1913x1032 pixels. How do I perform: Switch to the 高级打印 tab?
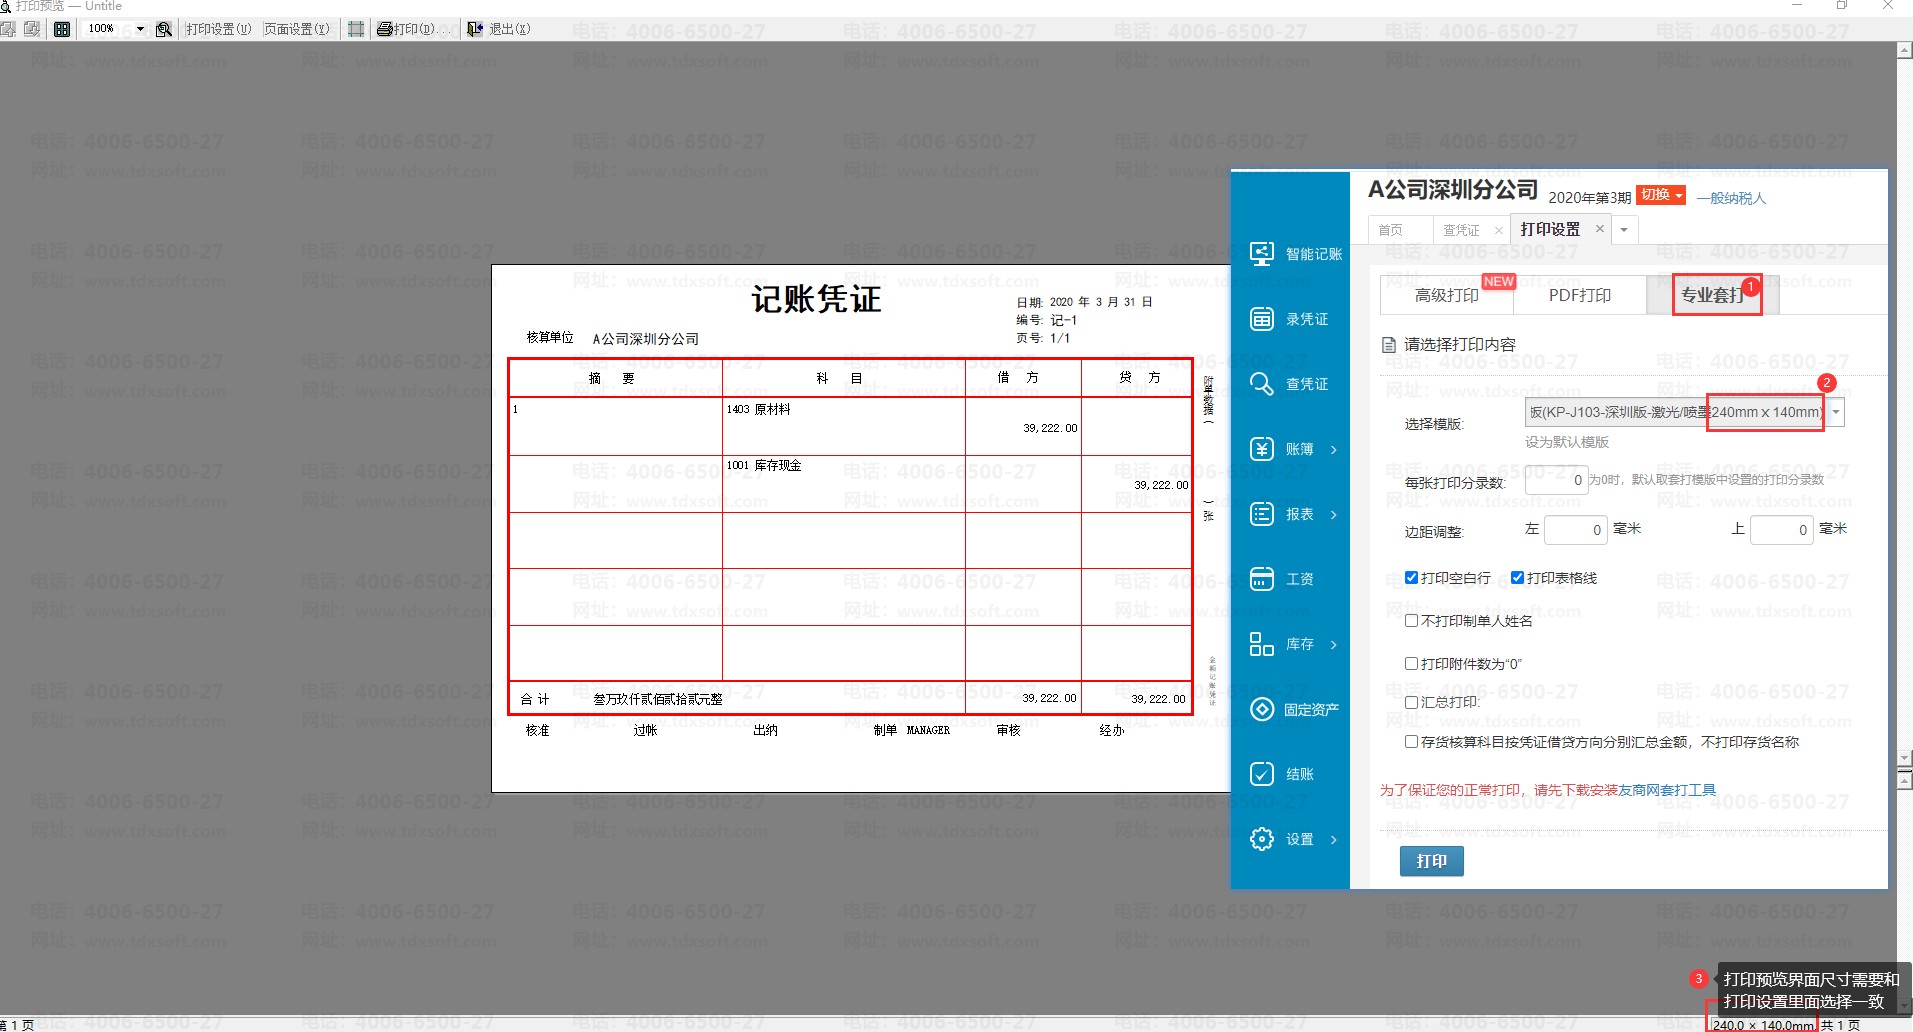click(1446, 295)
